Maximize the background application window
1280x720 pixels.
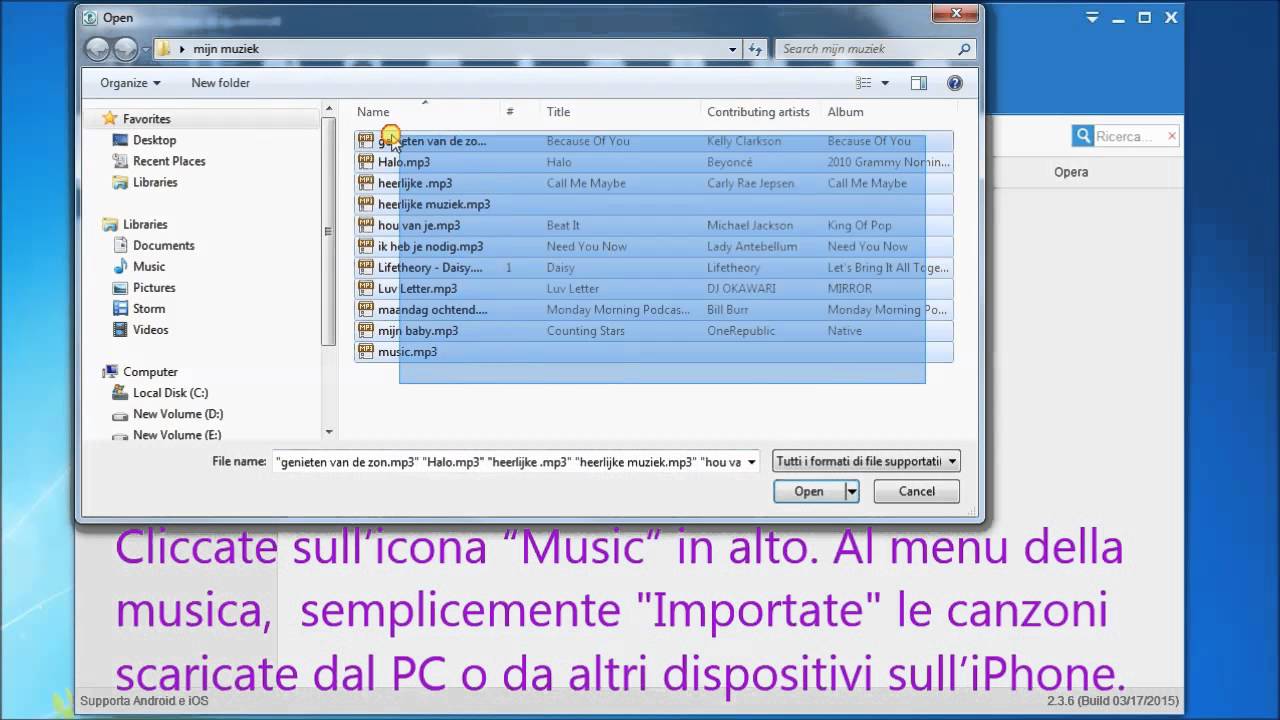tap(1145, 17)
